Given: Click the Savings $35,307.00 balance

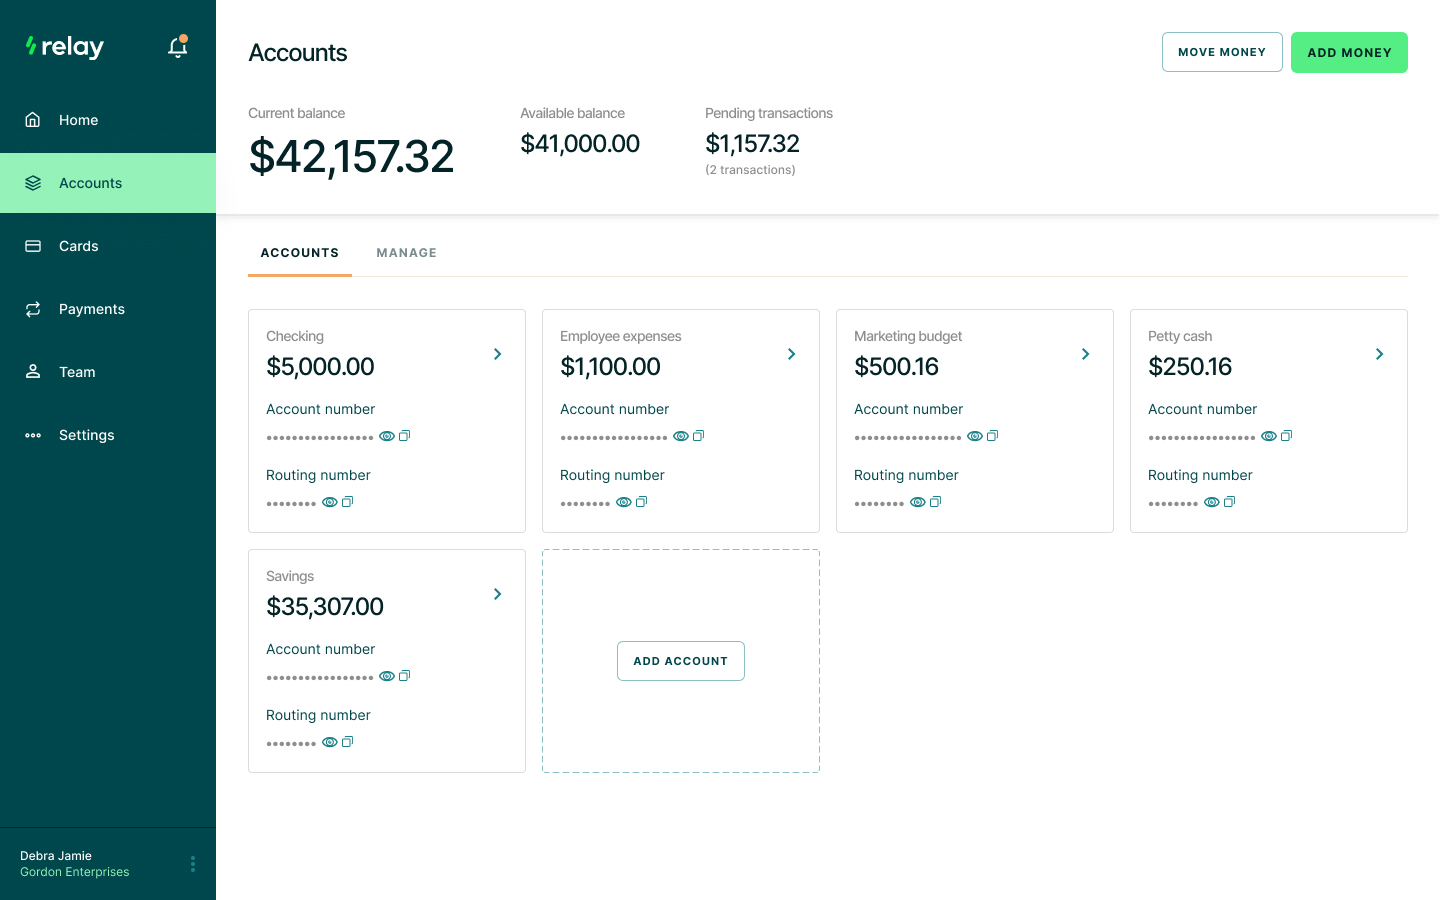Looking at the screenshot, I should 325,607.
